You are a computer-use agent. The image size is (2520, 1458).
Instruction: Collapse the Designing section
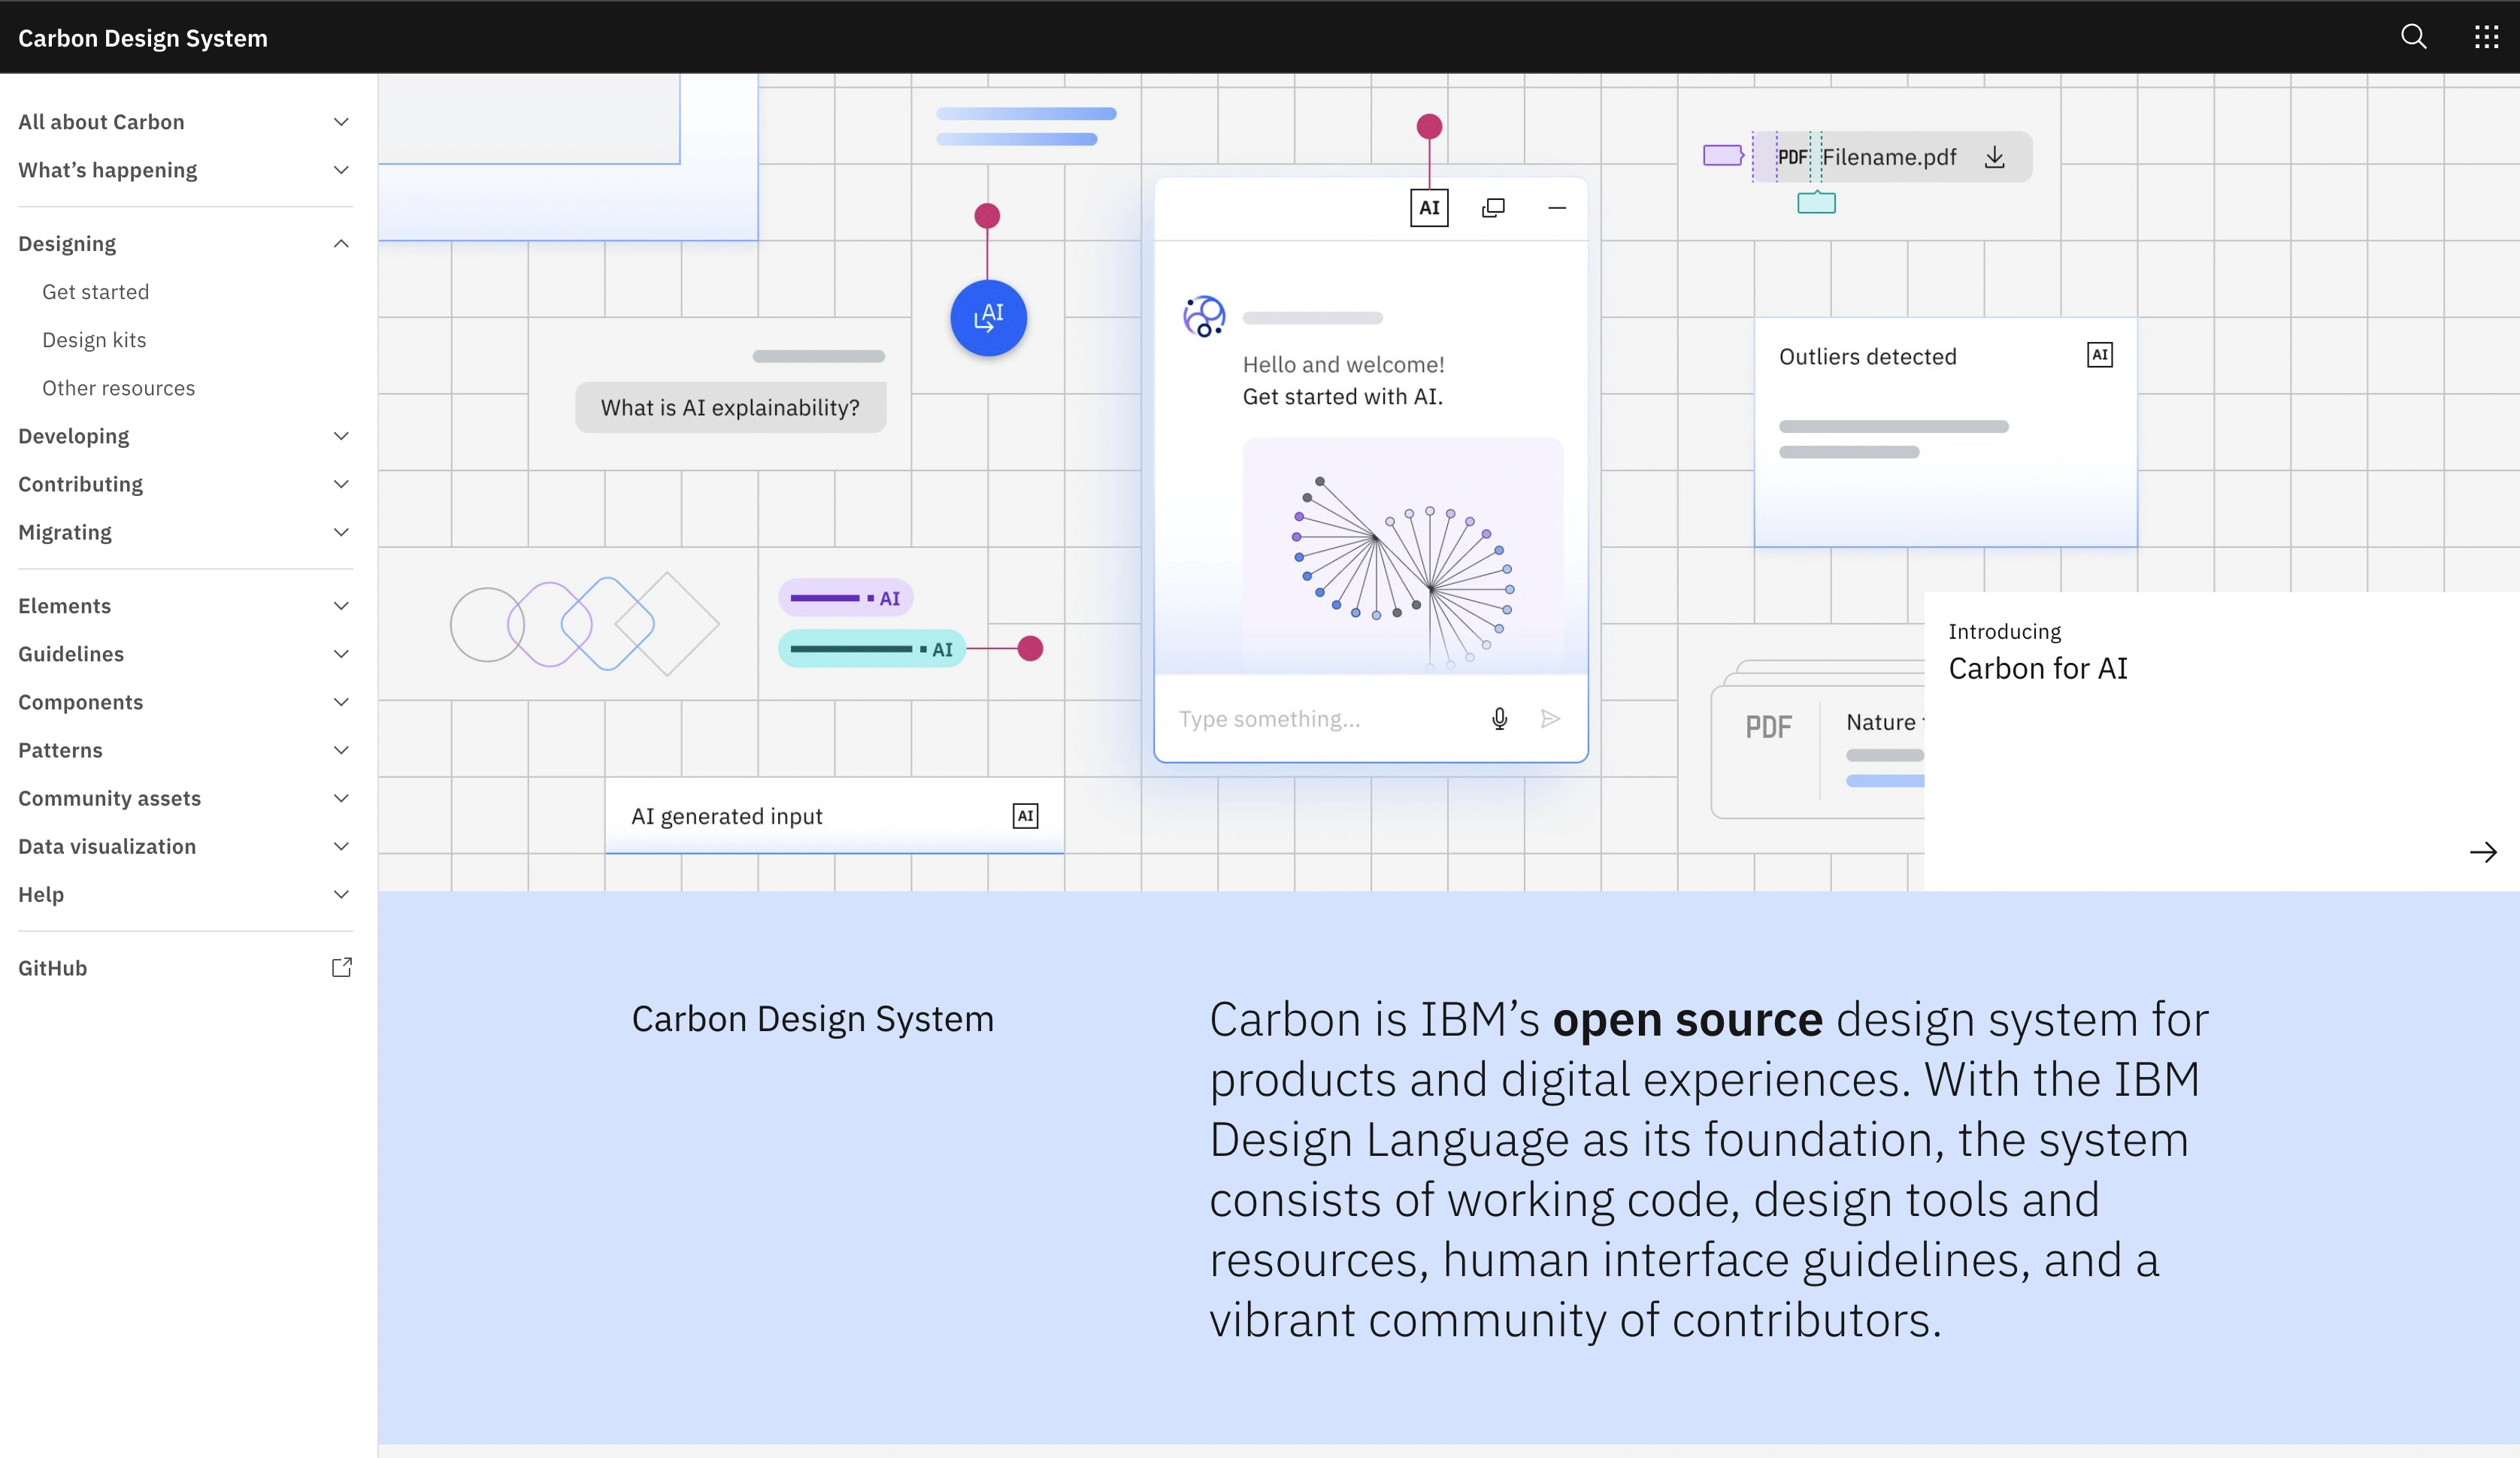[x=341, y=244]
